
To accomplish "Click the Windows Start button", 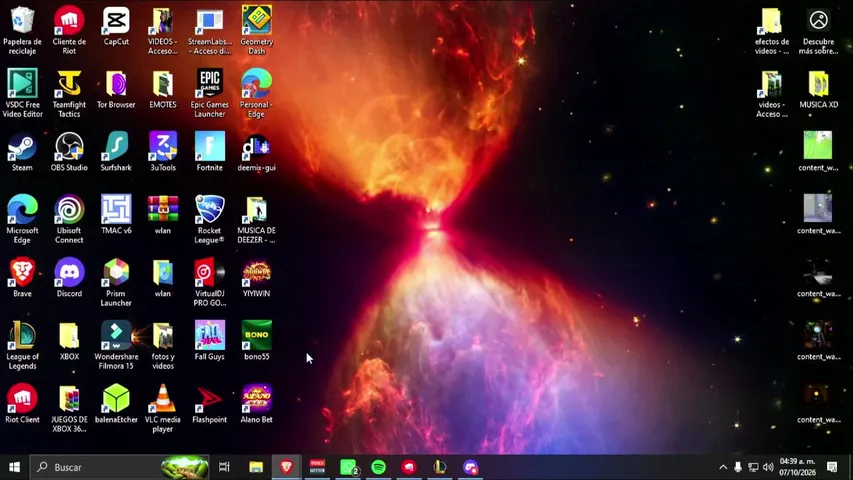I will pos(15,467).
